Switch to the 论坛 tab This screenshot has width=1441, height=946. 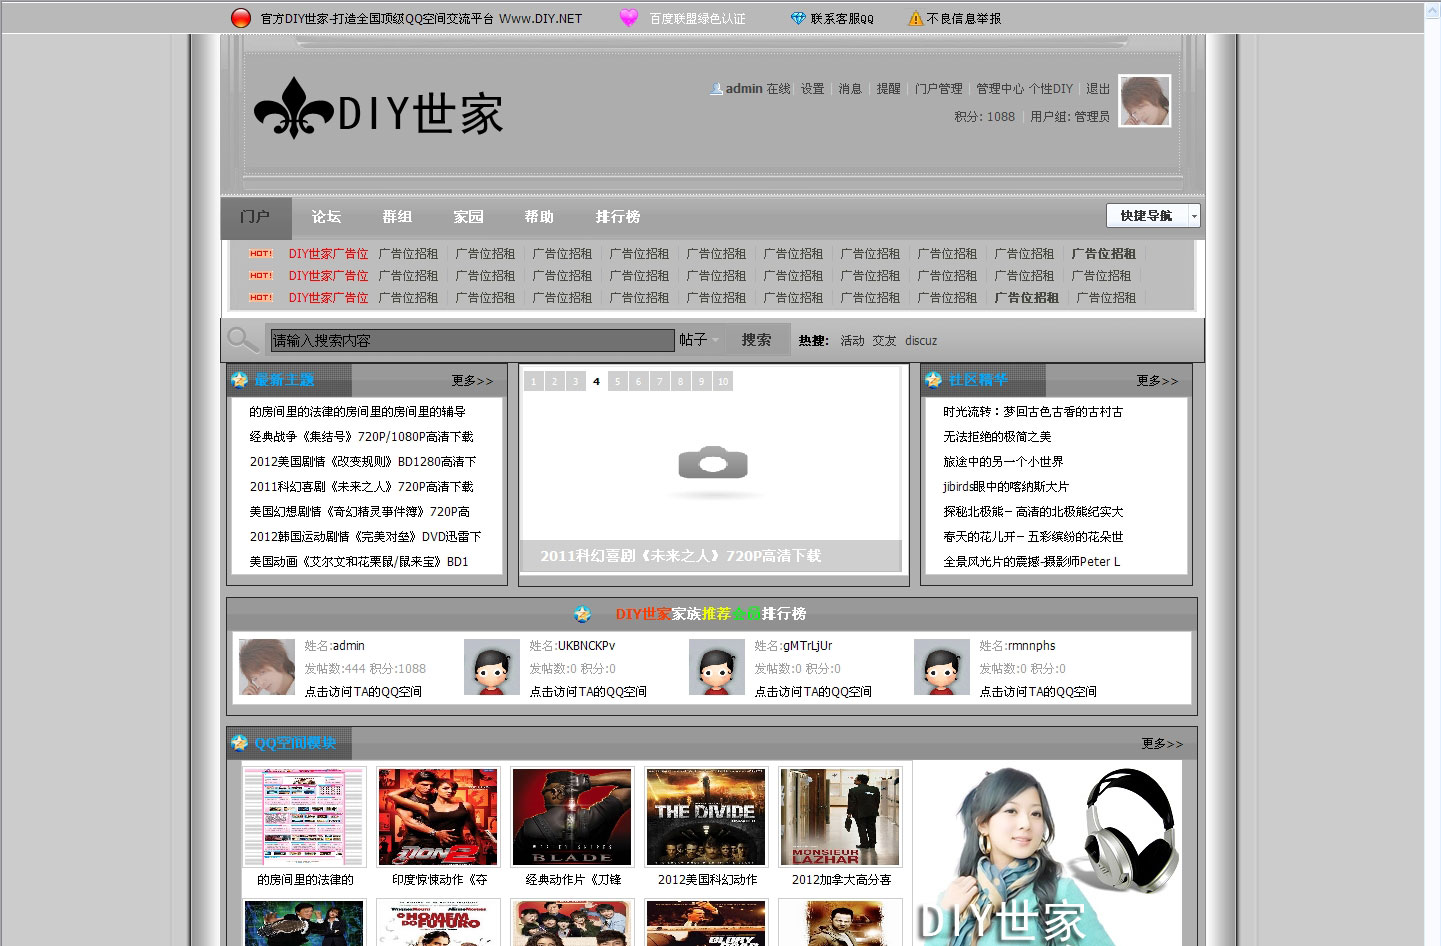point(326,217)
